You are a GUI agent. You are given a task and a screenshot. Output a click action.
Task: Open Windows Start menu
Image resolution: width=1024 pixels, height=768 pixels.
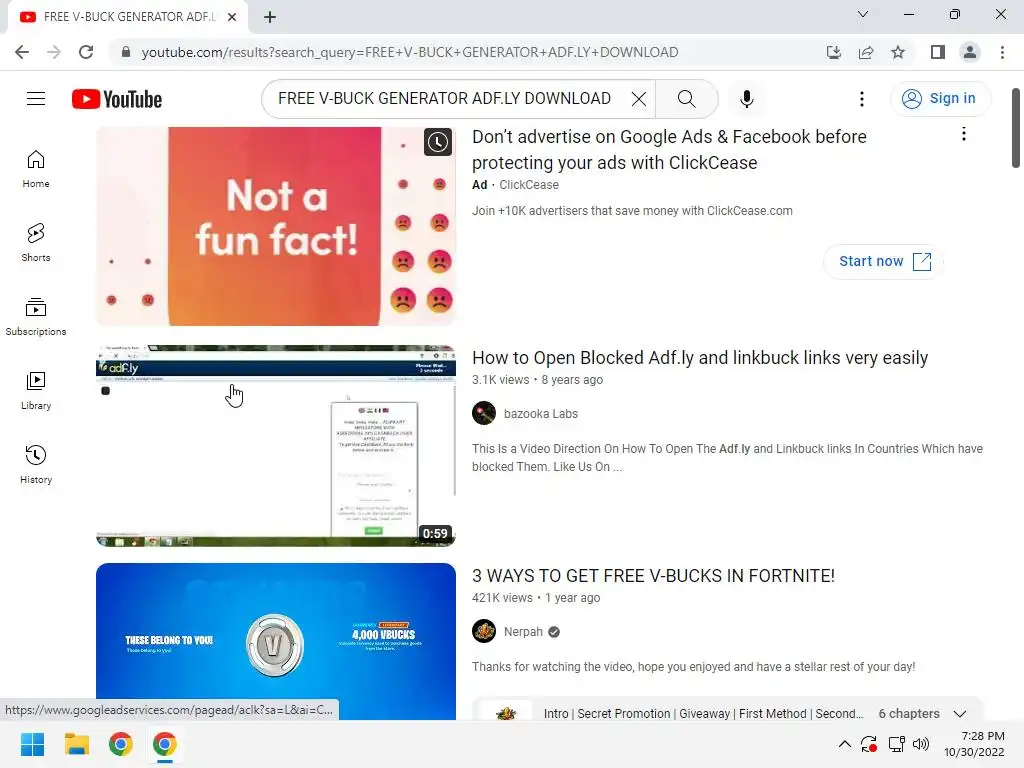(32, 744)
